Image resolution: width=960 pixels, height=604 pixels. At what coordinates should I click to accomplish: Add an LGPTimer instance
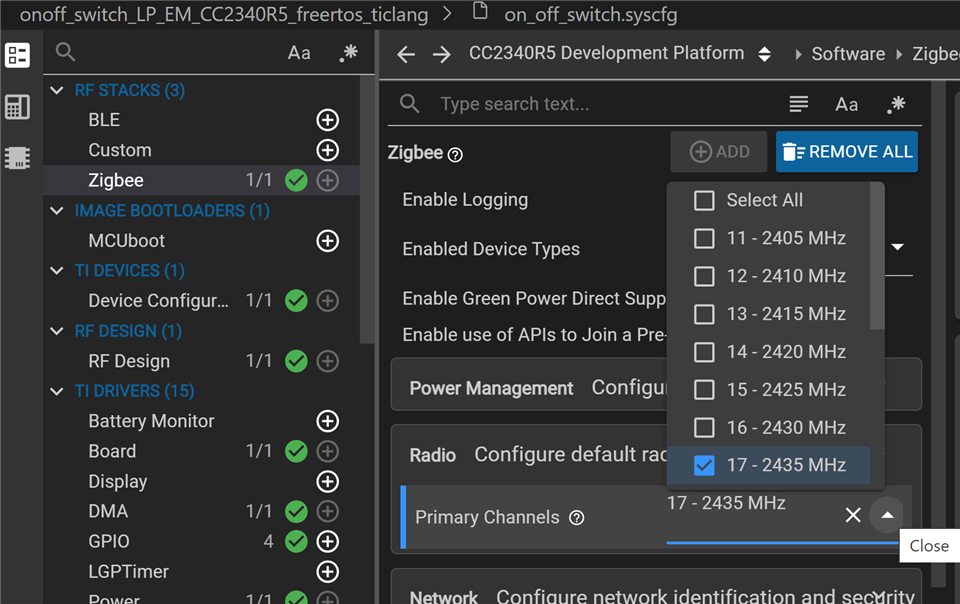(x=328, y=572)
